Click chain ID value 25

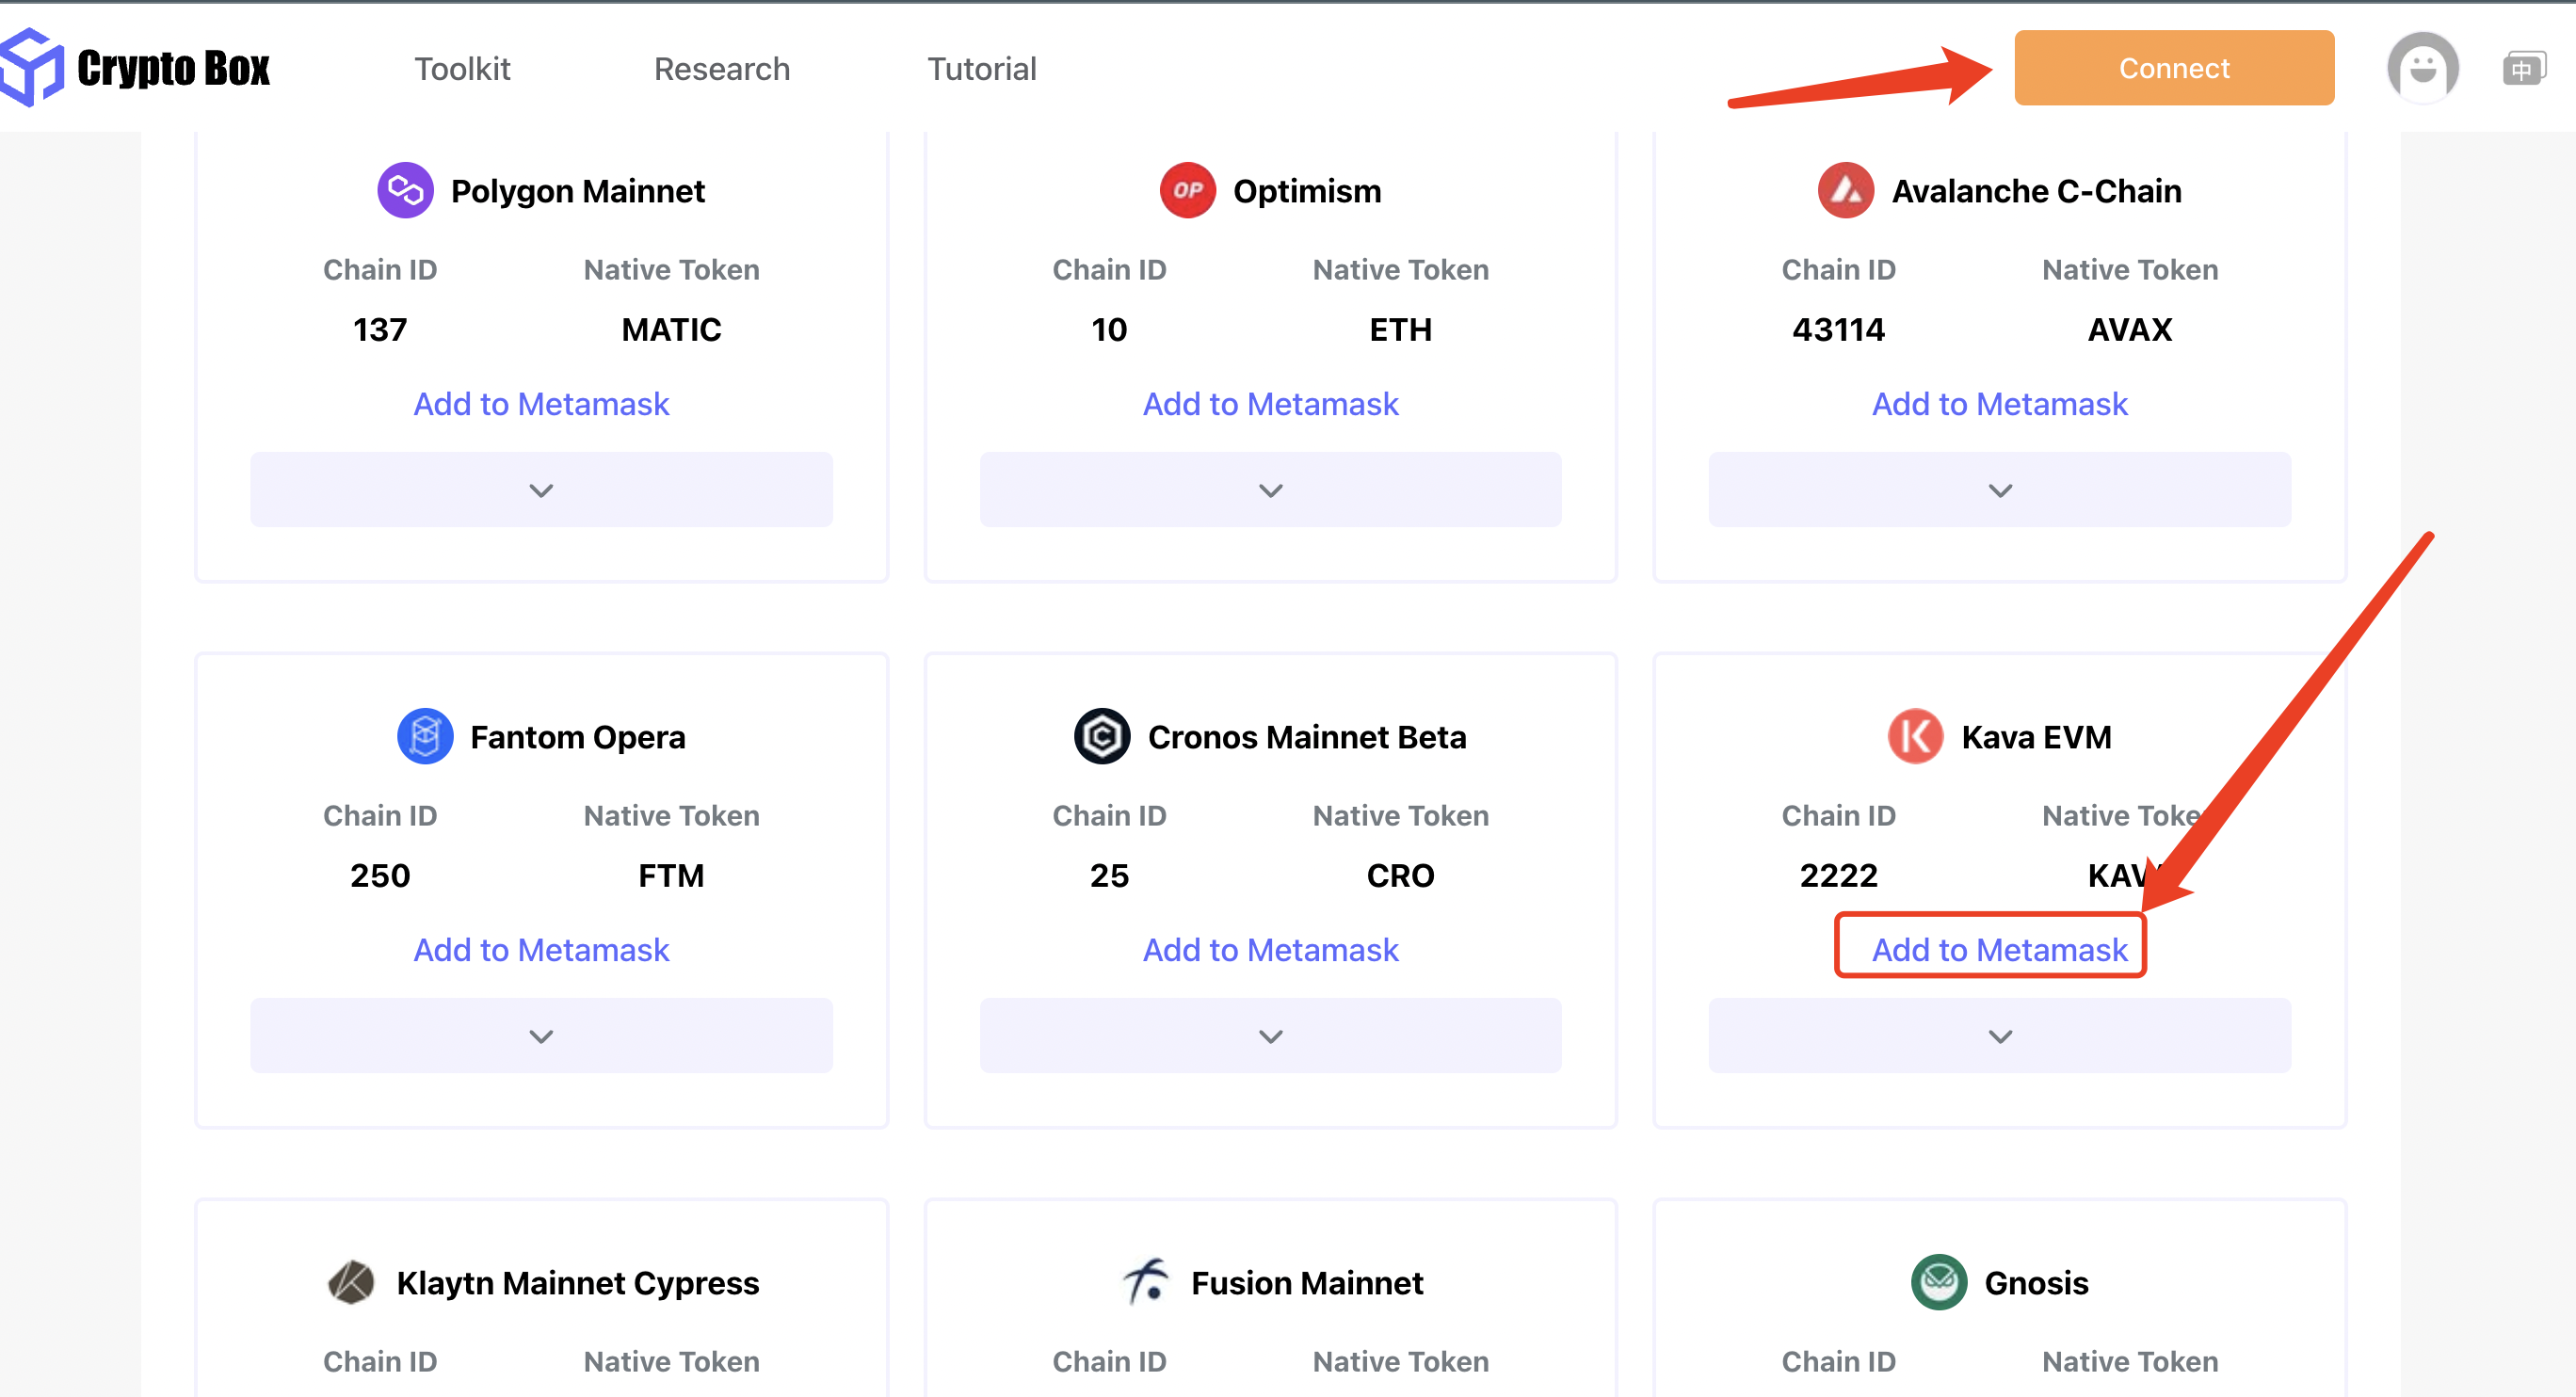coord(1109,876)
